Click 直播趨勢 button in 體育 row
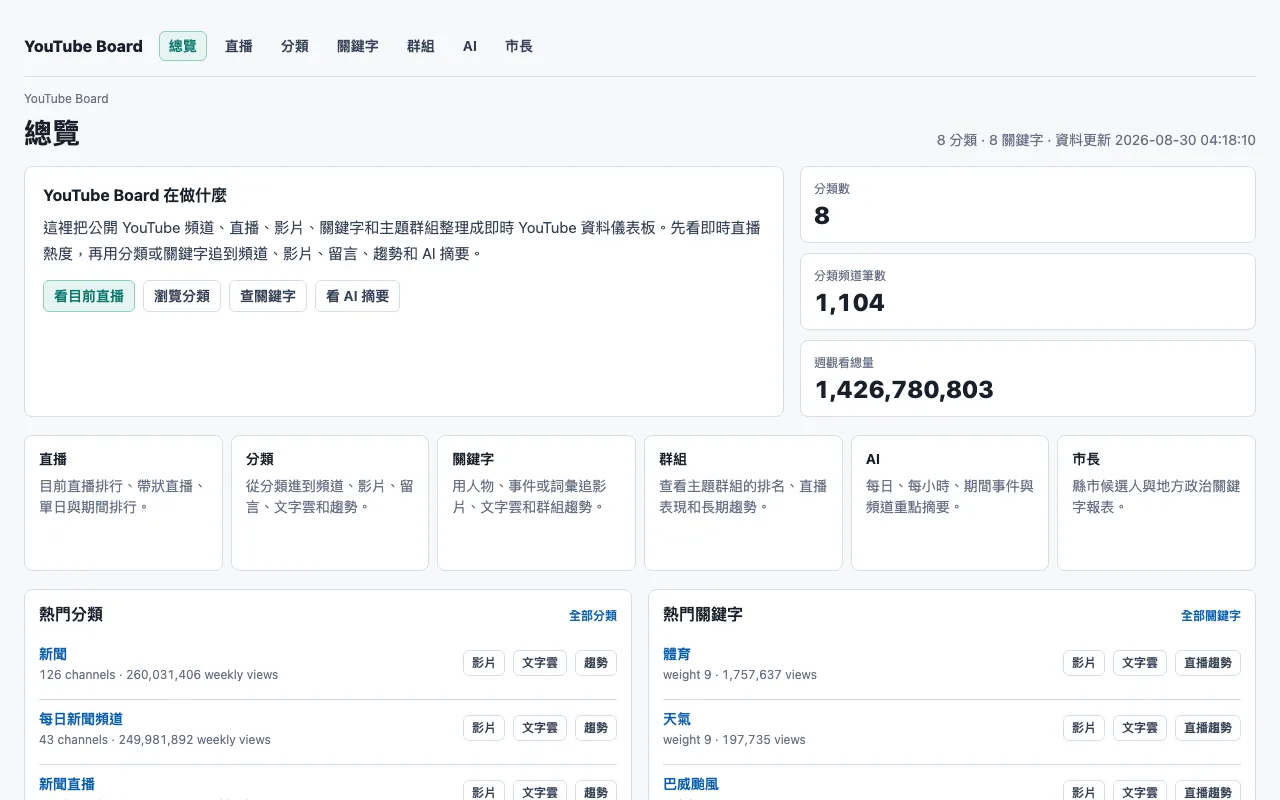Viewport: 1280px width, 800px height. pyautogui.click(x=1208, y=663)
